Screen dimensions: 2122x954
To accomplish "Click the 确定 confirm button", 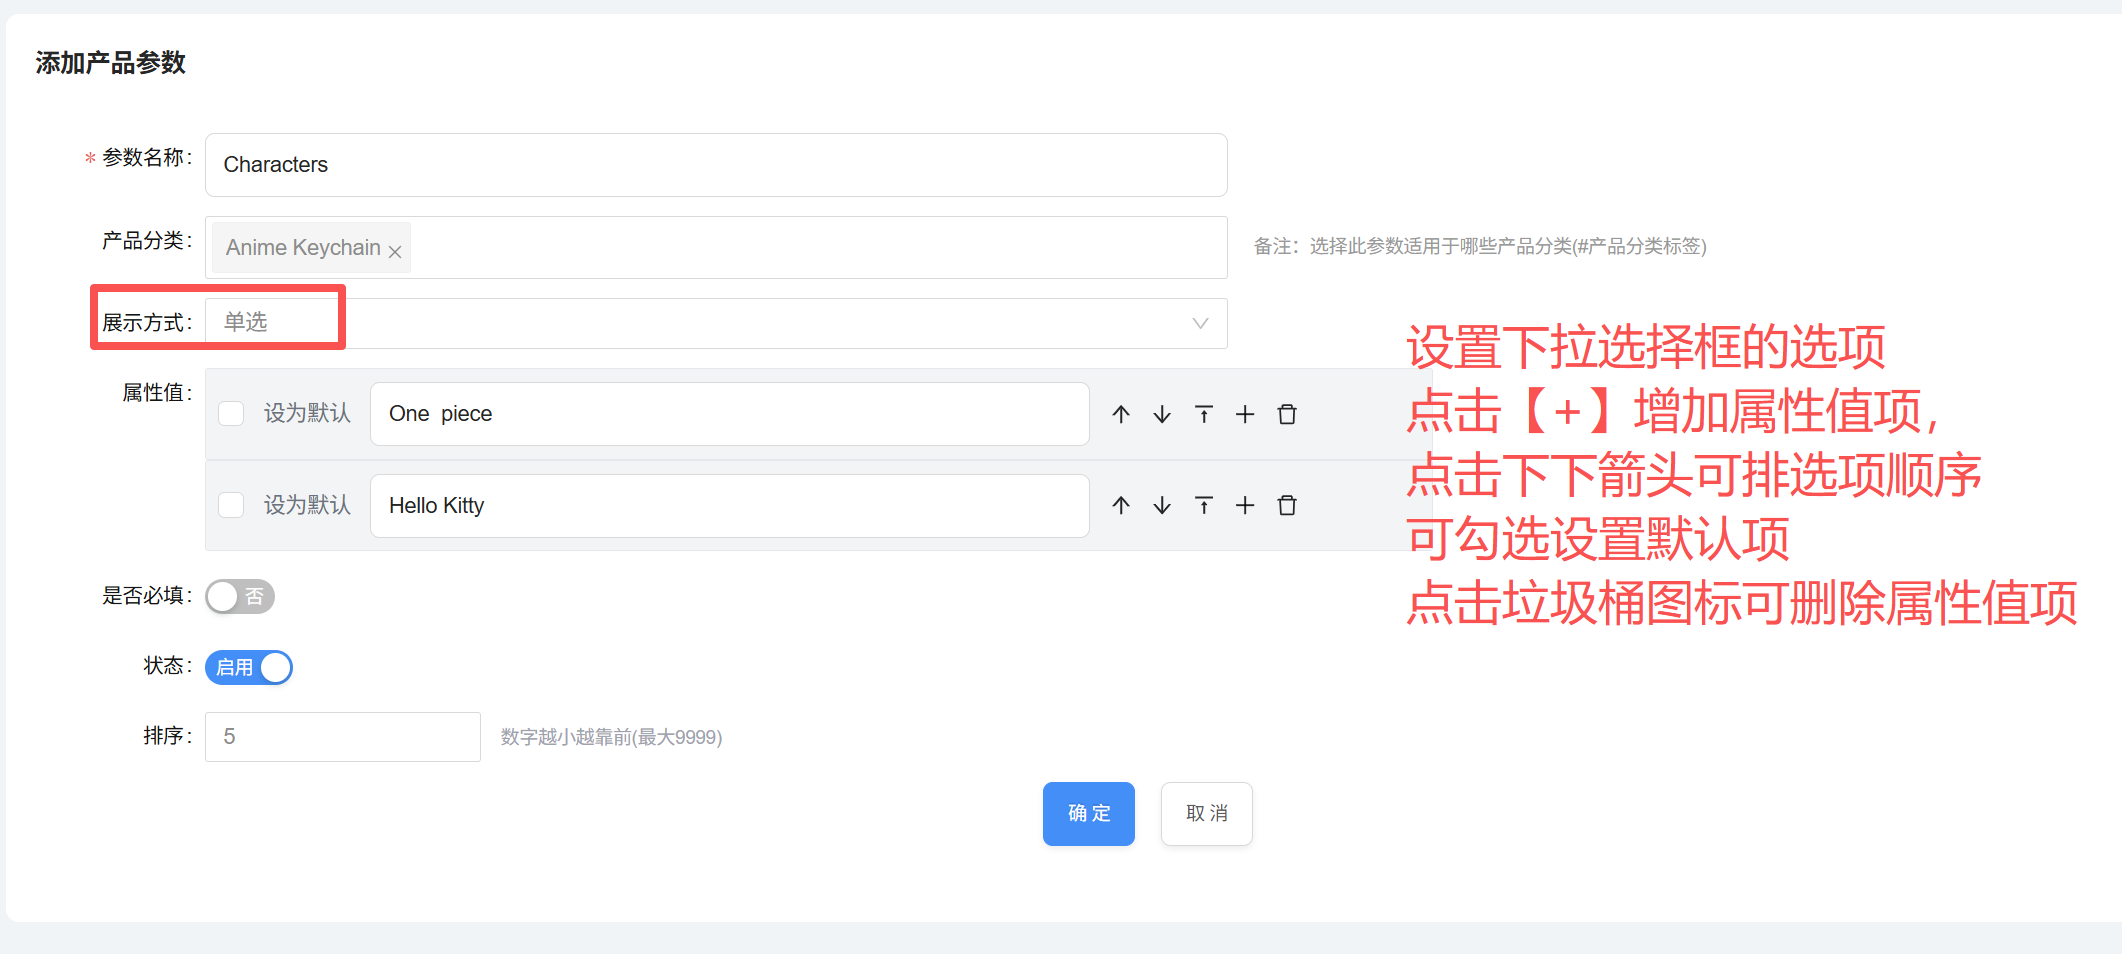I will click(x=1088, y=814).
